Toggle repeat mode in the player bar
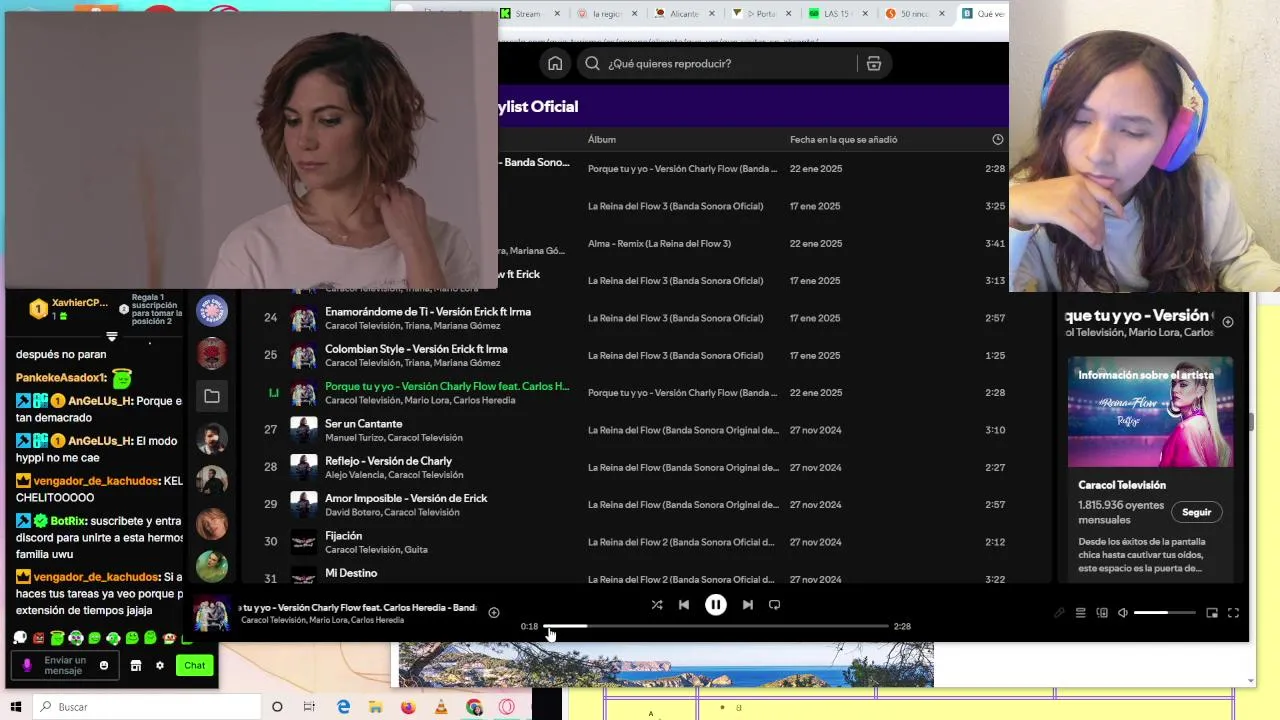Viewport: 1280px width, 720px height. click(774, 605)
